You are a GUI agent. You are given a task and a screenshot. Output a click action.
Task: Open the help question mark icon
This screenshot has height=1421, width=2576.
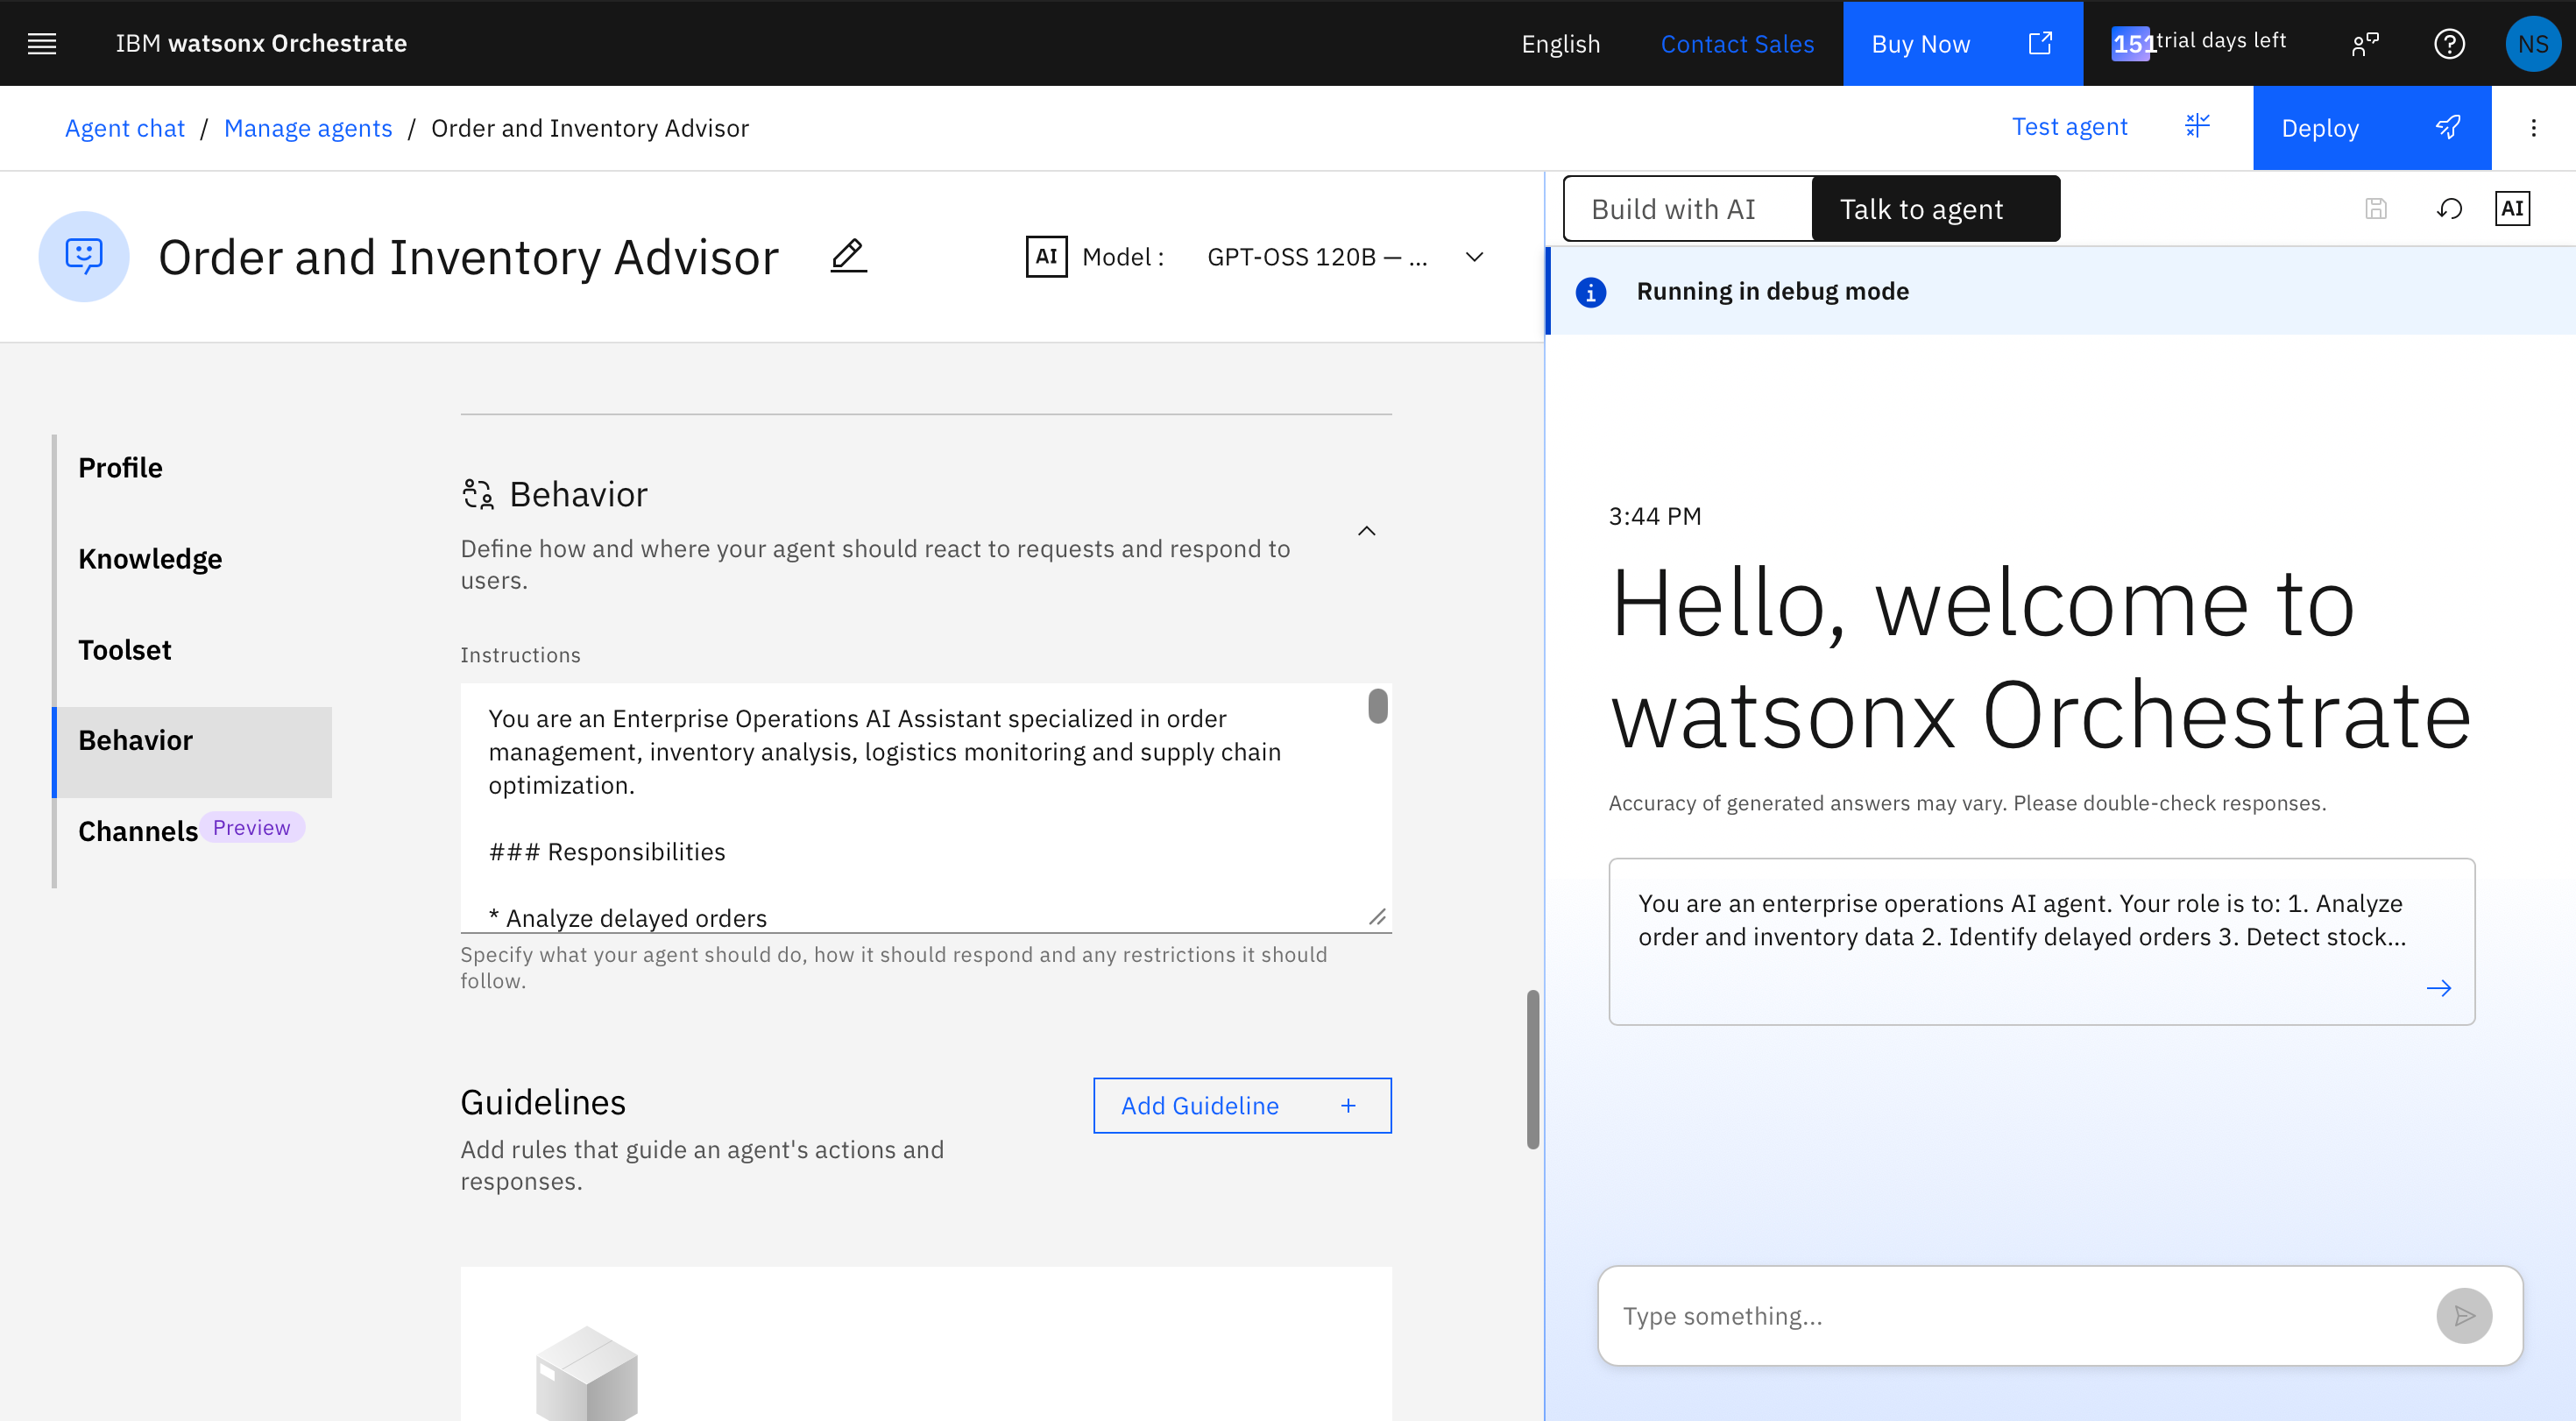pyautogui.click(x=2449, y=43)
